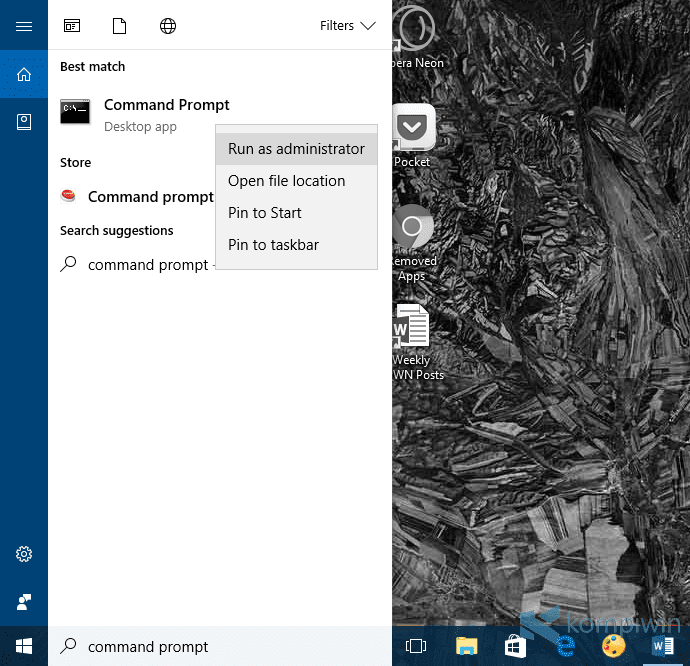This screenshot has height=666, width=690.
Task: Select the Removed Apps desktop icon
Action: [413, 243]
